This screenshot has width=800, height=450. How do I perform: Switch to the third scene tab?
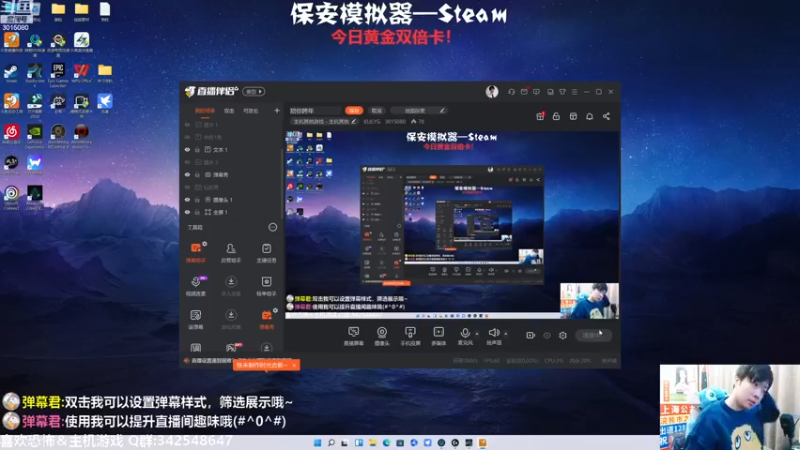[251, 111]
